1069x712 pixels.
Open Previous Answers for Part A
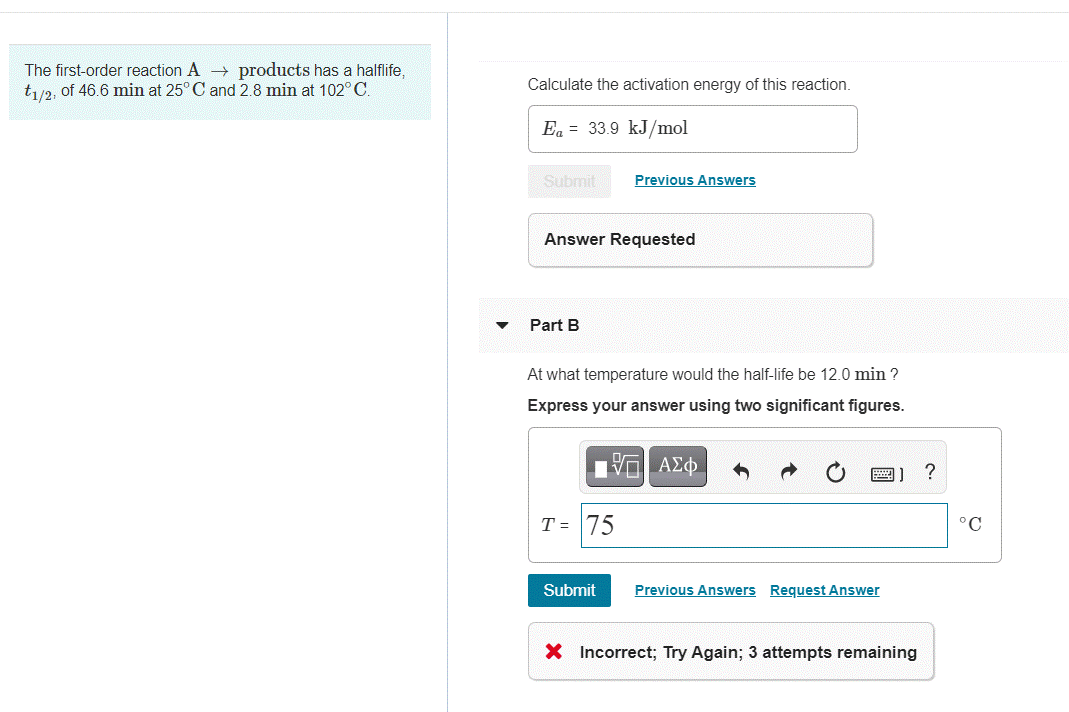[x=695, y=180]
